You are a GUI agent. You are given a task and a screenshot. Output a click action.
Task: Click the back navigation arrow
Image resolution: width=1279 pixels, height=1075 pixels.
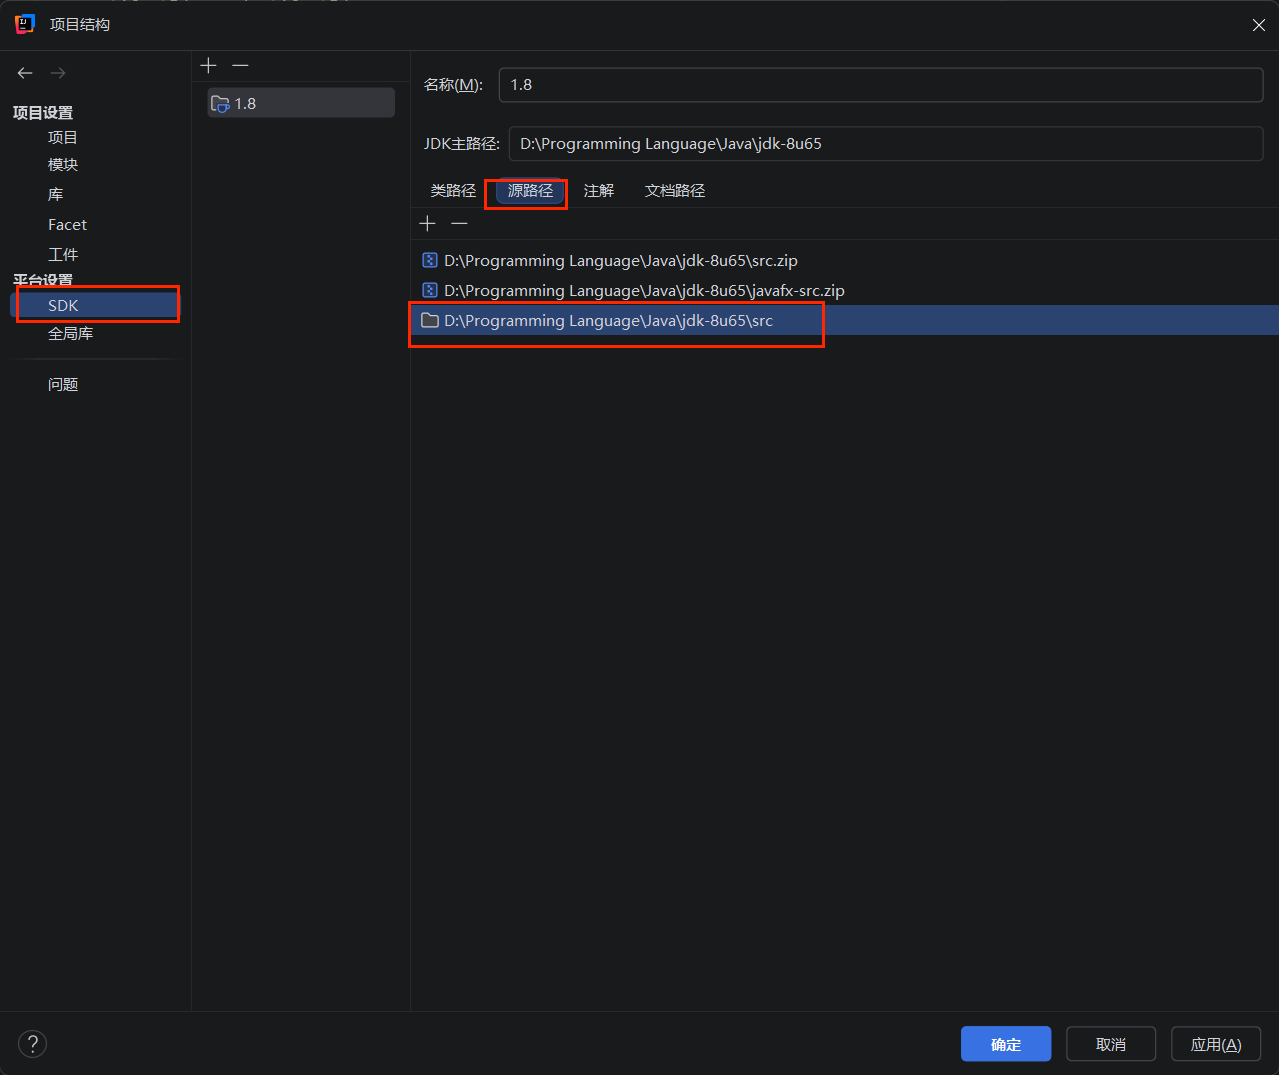point(25,73)
